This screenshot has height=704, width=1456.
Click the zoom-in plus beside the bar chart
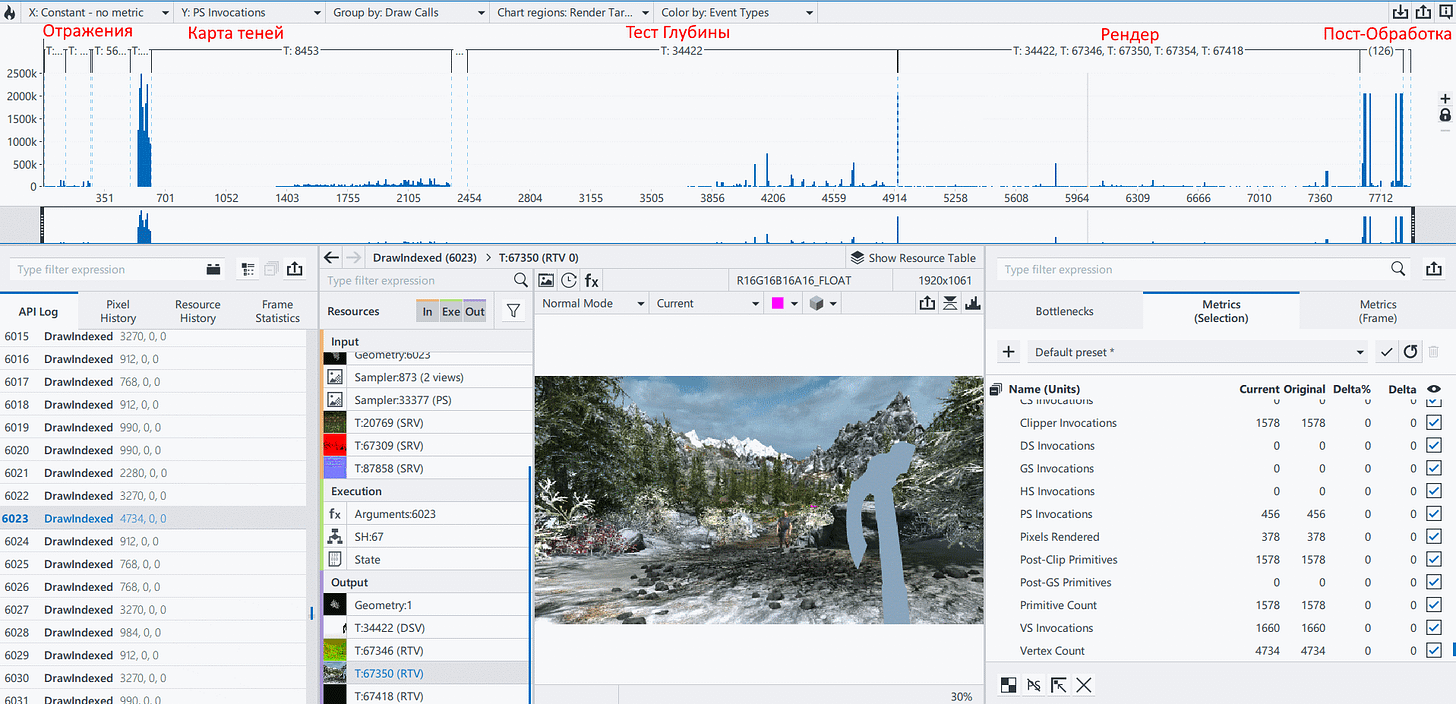(x=1445, y=98)
